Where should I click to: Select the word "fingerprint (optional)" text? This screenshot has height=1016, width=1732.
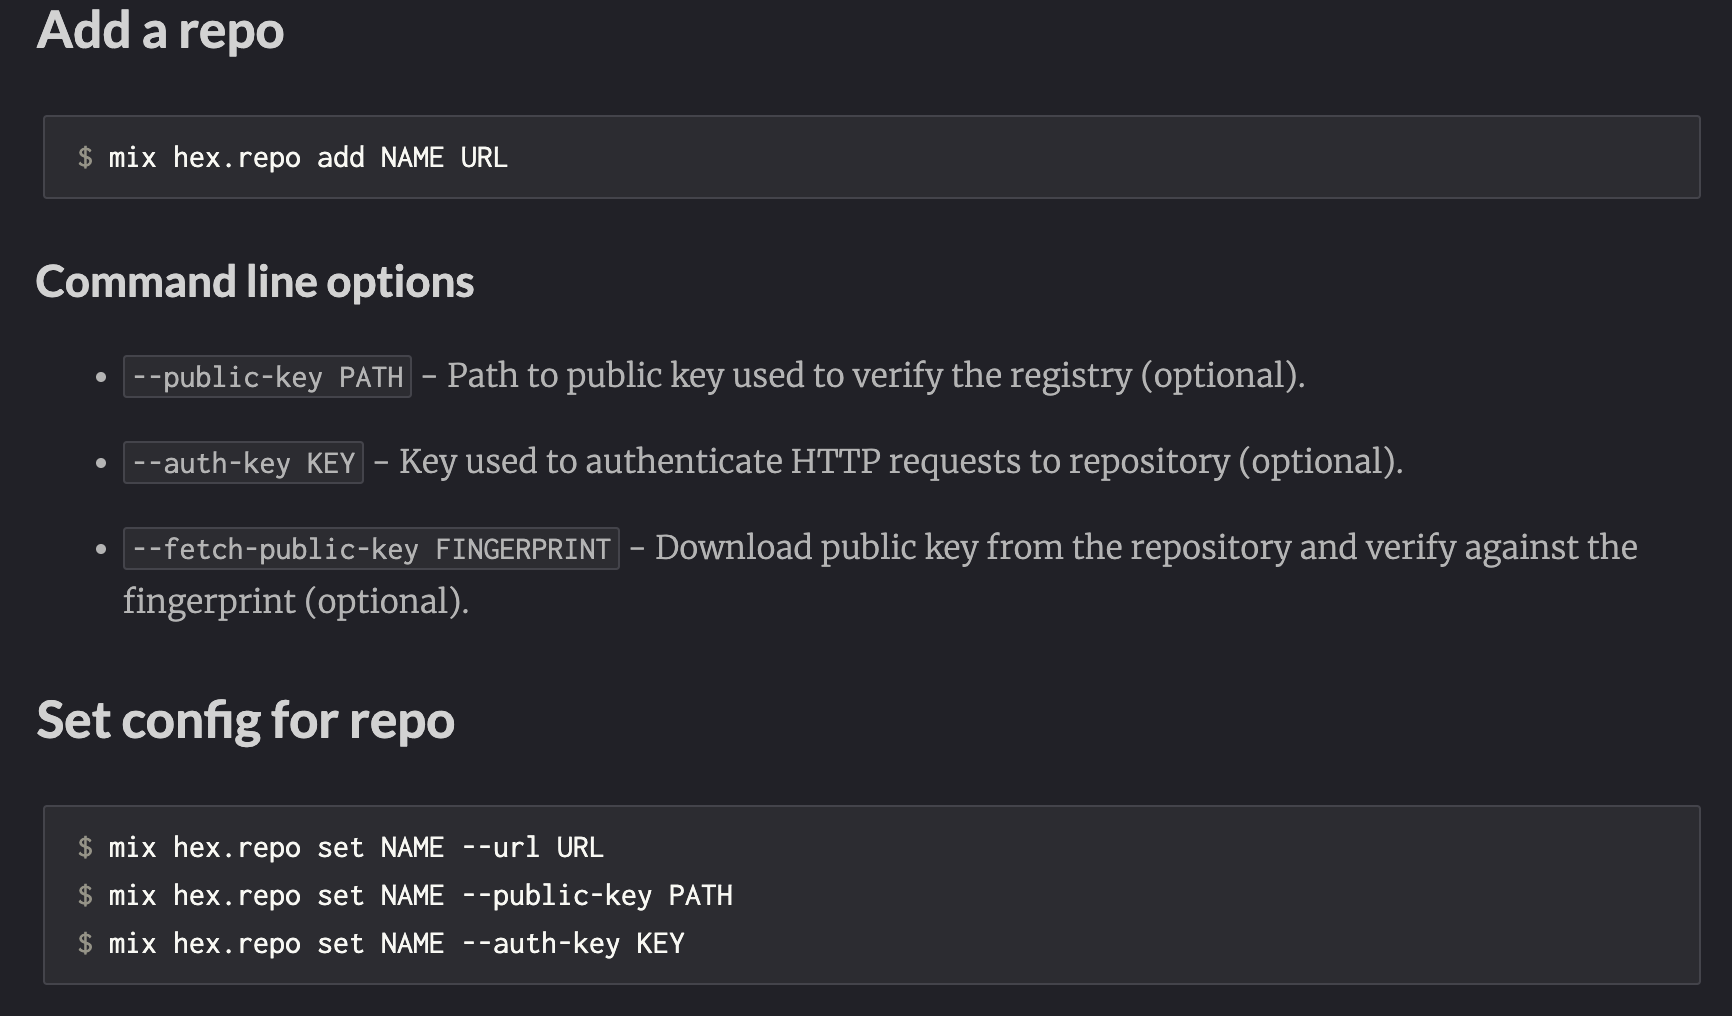[294, 601]
